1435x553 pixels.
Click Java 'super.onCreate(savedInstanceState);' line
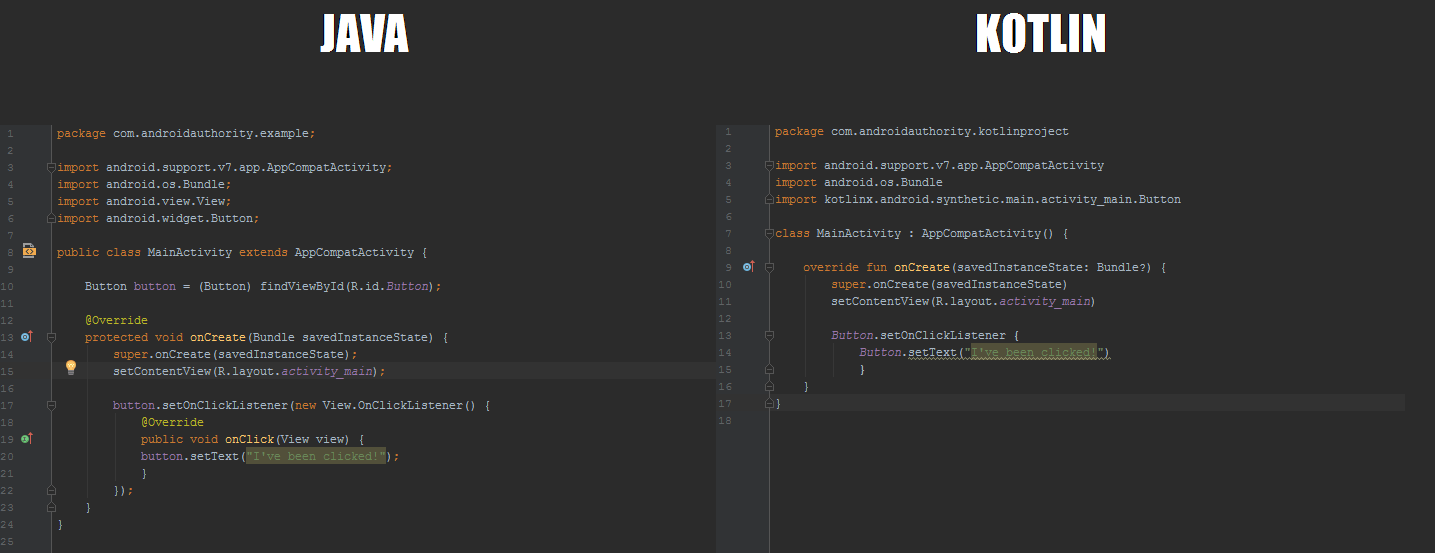click(x=235, y=354)
